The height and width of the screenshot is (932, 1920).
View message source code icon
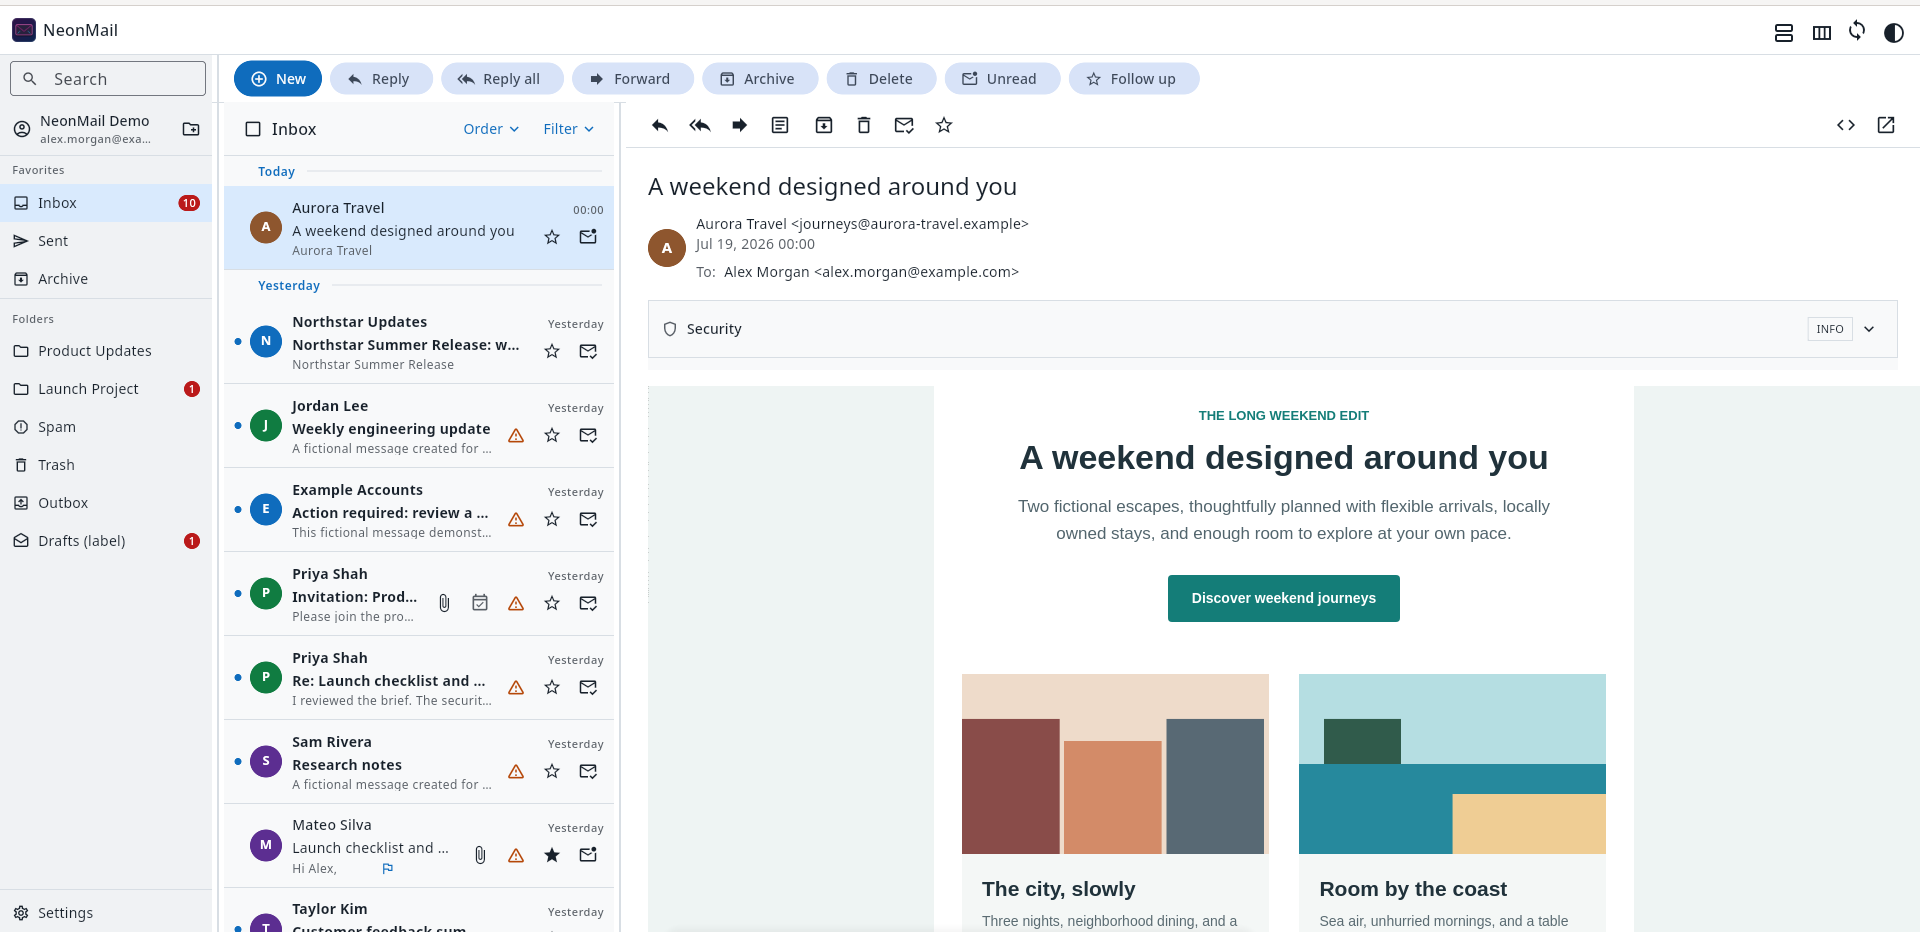1846,125
